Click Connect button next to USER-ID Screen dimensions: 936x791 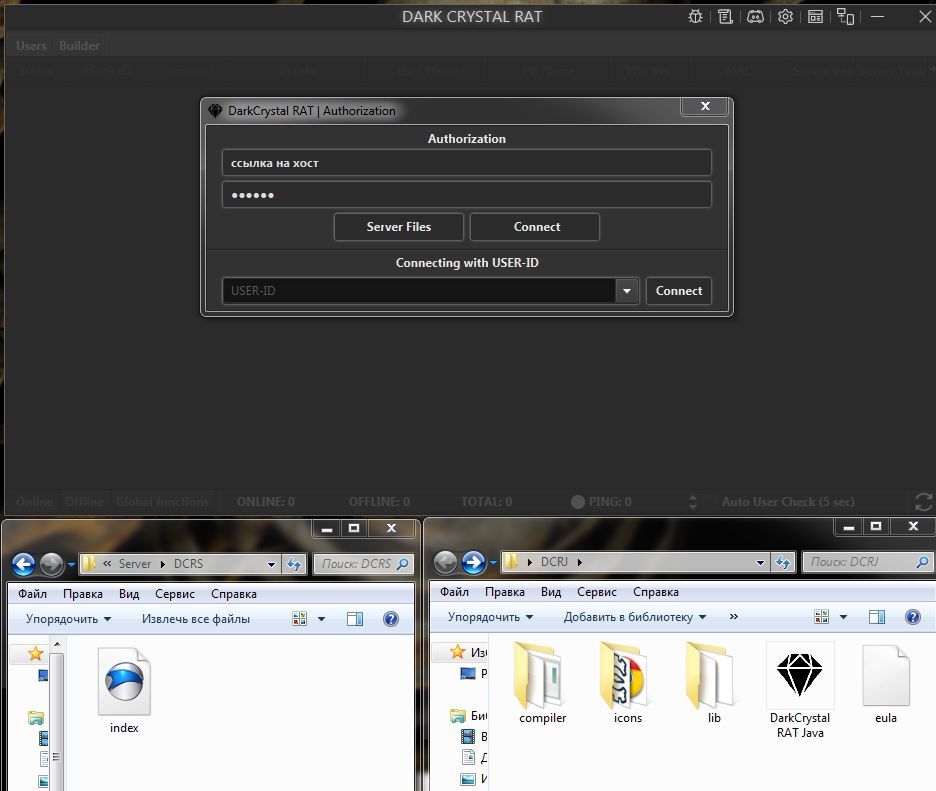tap(679, 291)
